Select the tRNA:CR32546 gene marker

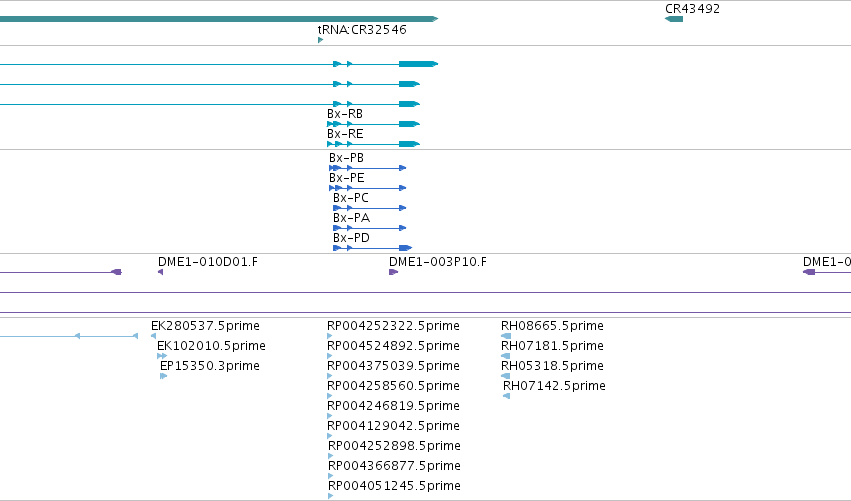coord(320,40)
